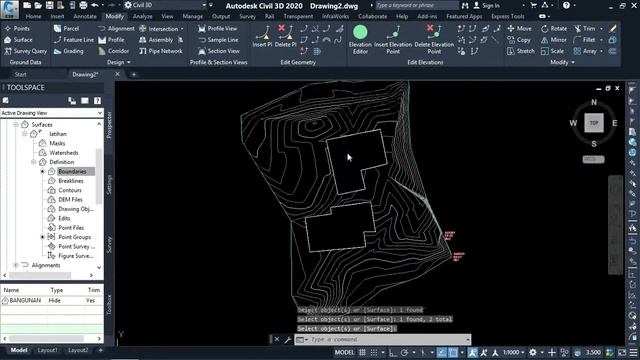Screen dimensions: 640x360
Task: Click the Assembly tool
Action: click(156, 40)
